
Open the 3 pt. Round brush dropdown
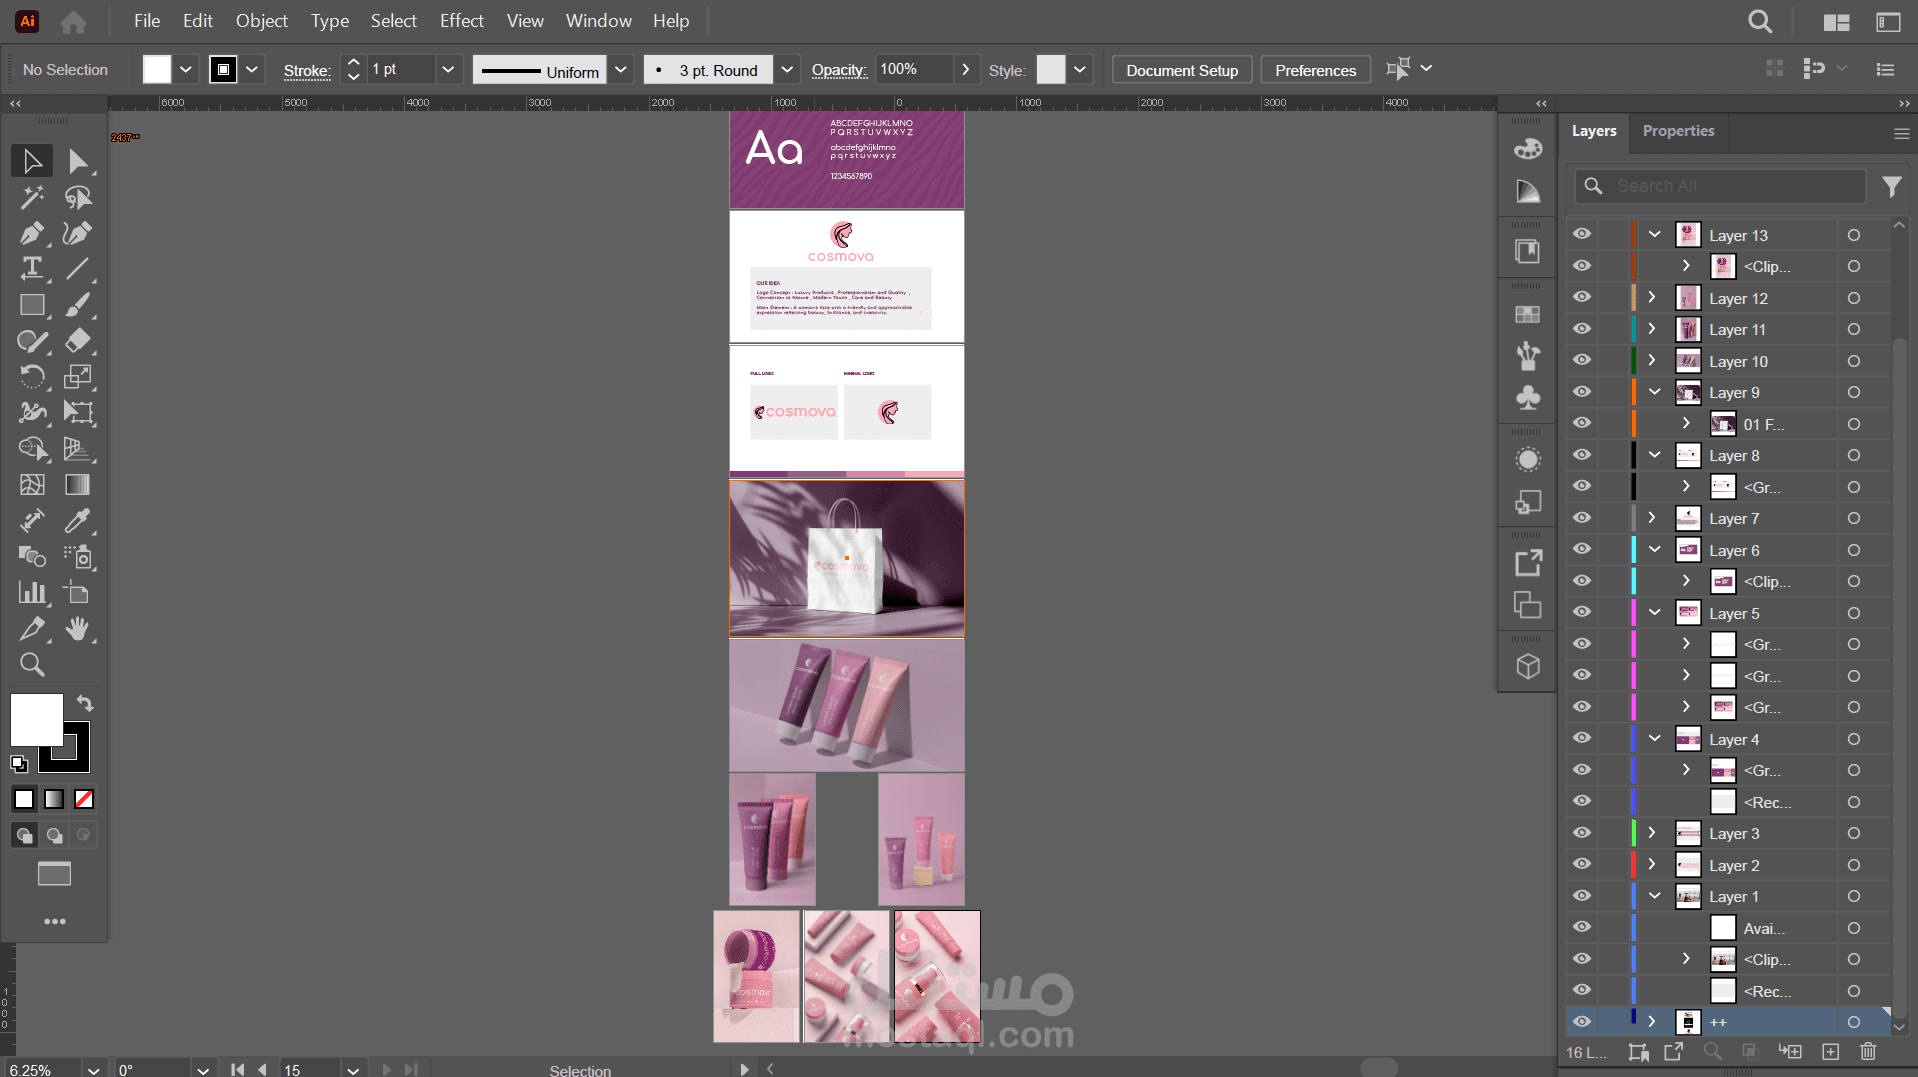click(x=787, y=70)
